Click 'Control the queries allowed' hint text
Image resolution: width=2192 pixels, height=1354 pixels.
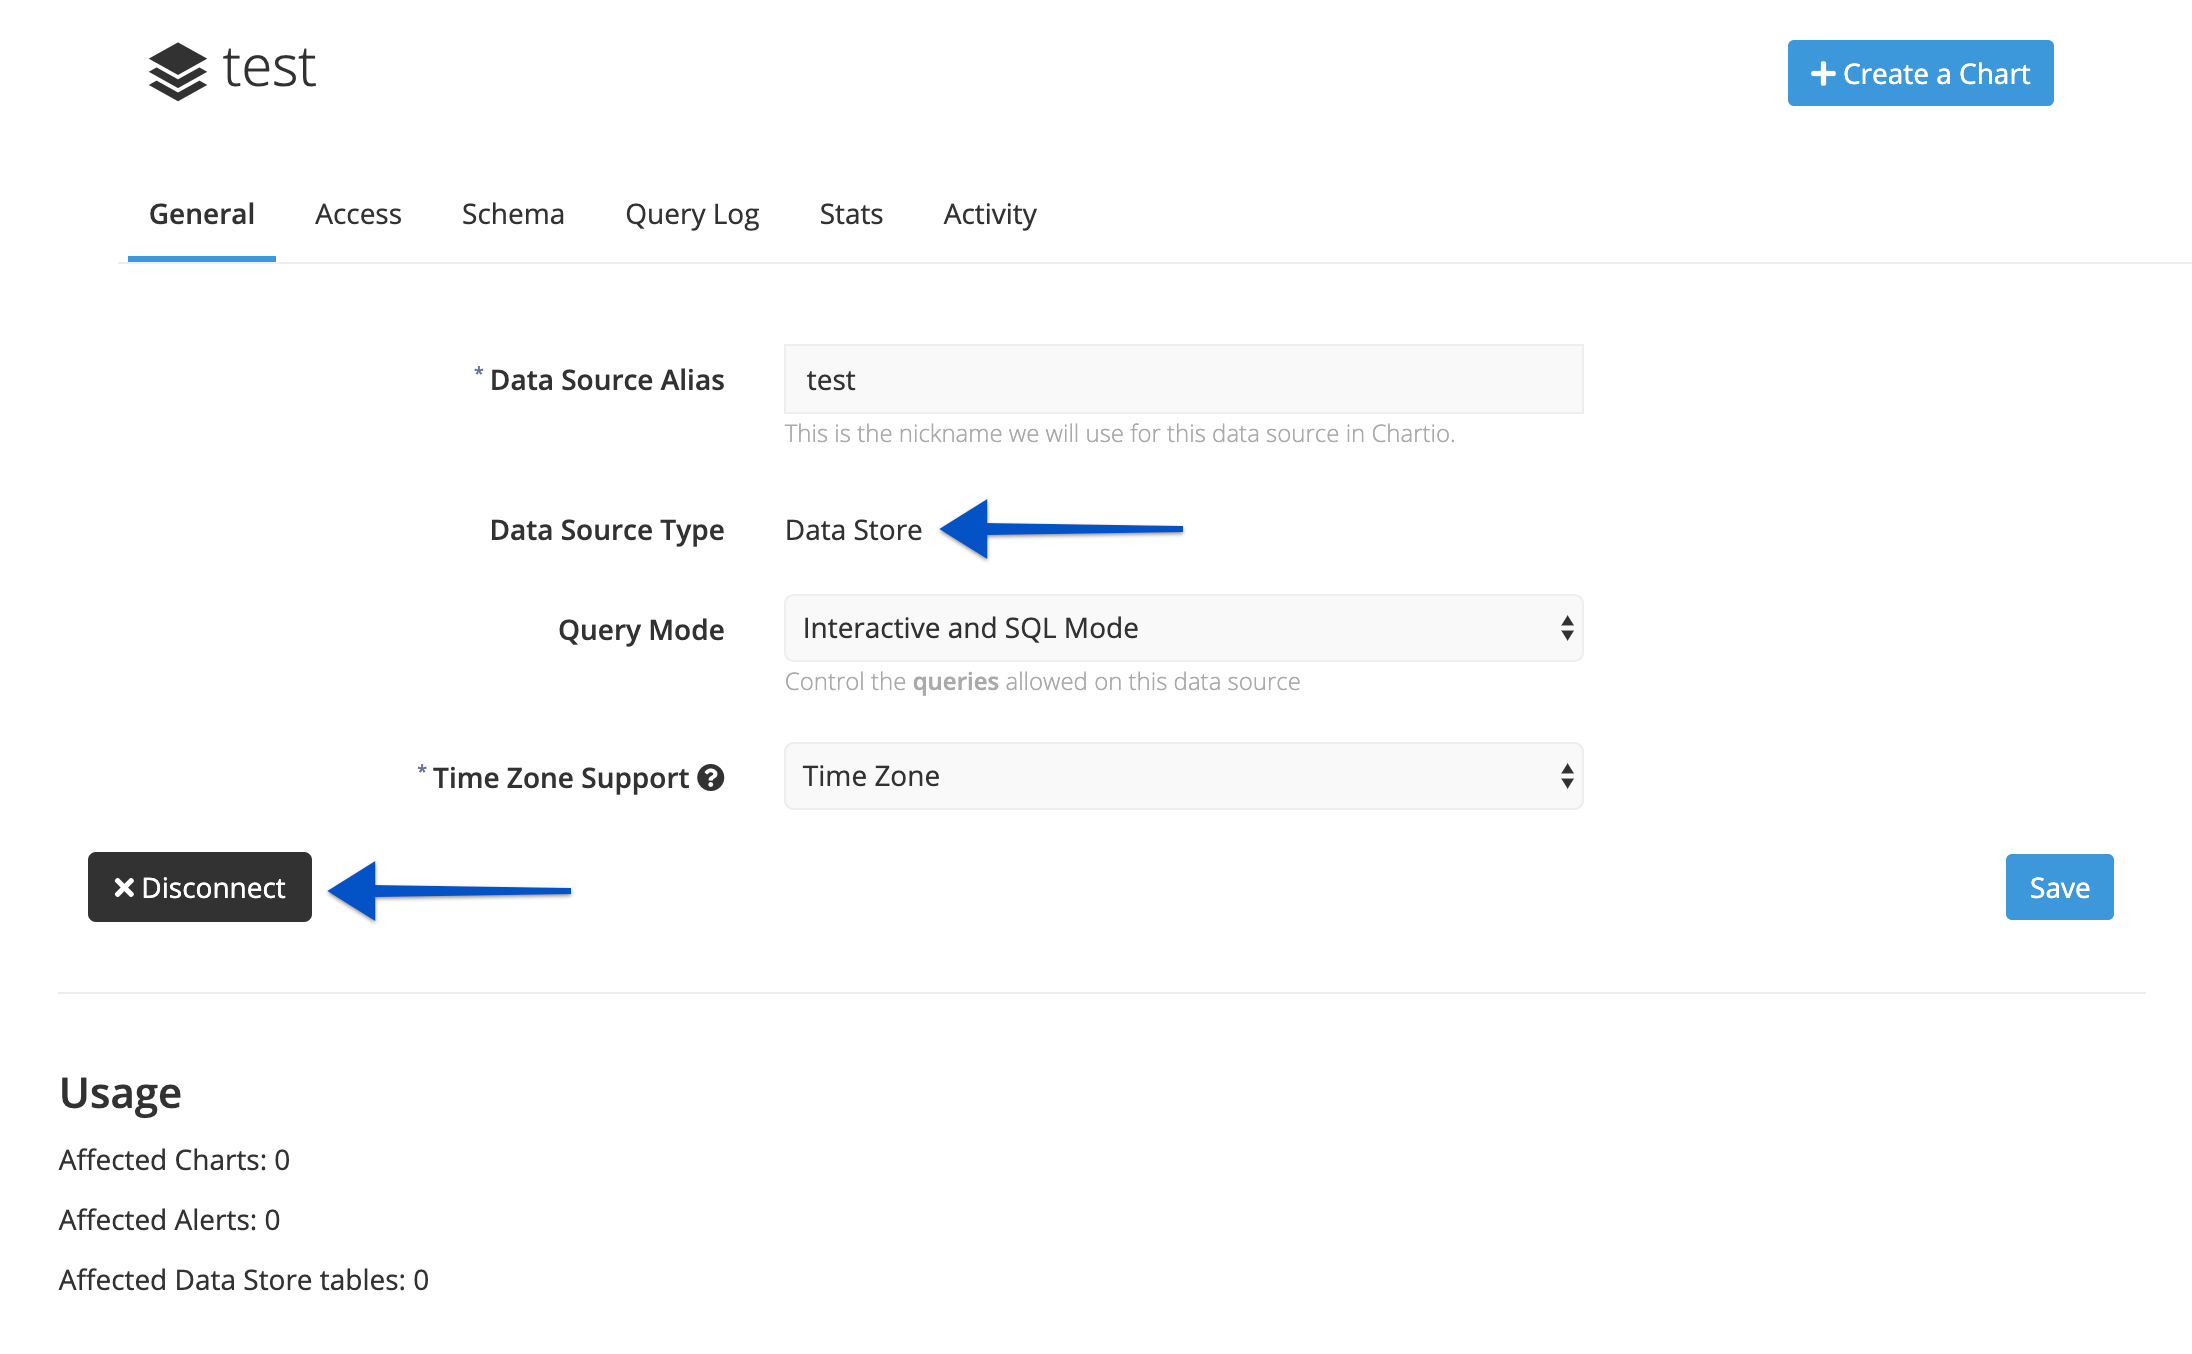1043,682
